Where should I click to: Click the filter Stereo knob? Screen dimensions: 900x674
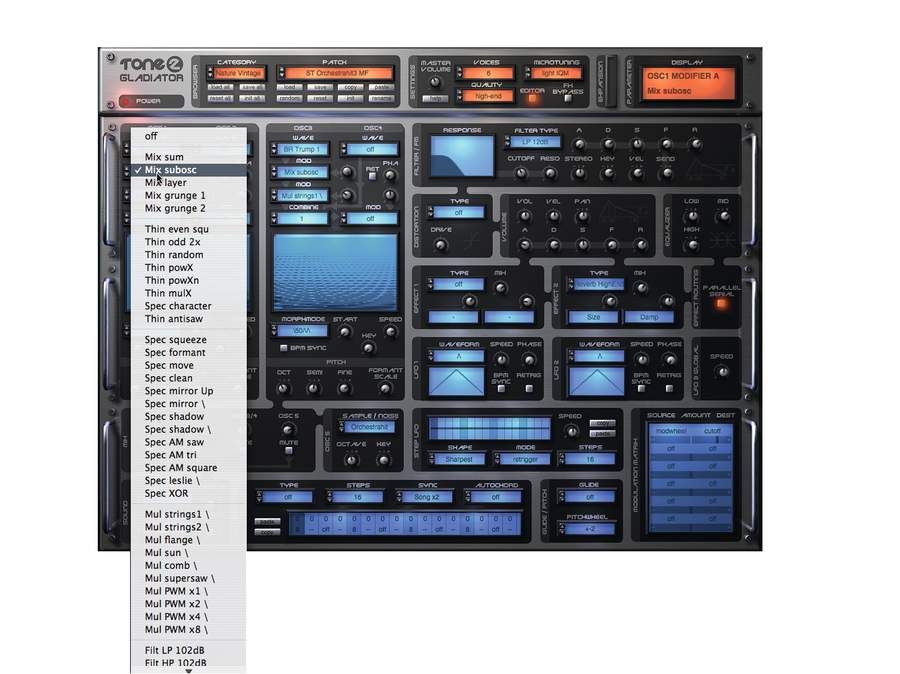579,173
